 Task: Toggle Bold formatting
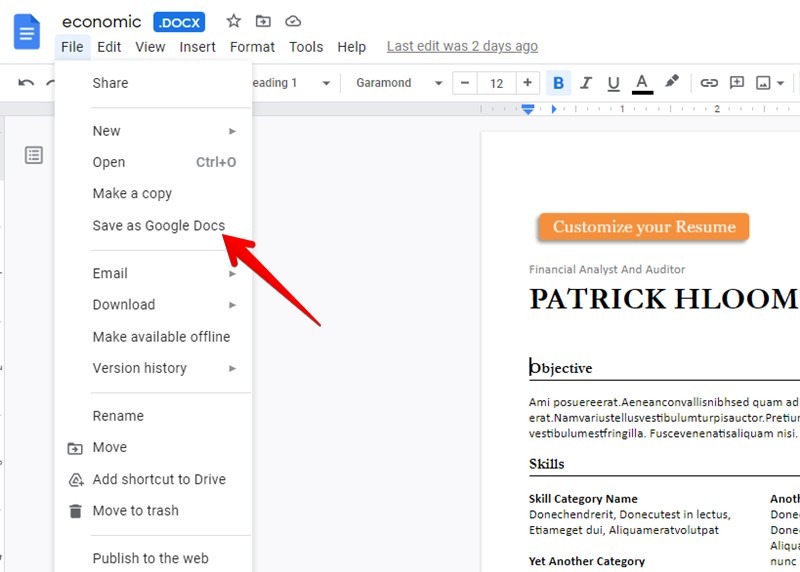click(x=558, y=83)
